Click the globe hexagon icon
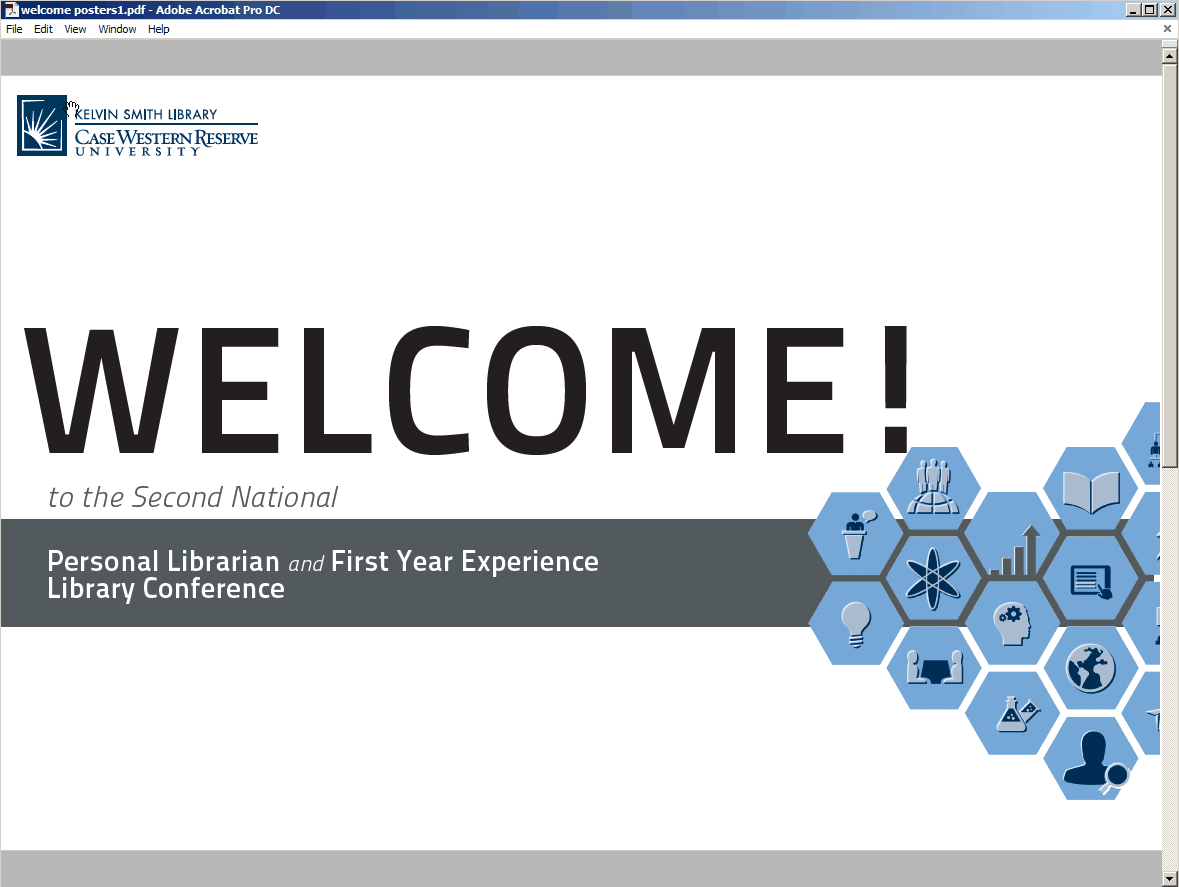 1091,668
